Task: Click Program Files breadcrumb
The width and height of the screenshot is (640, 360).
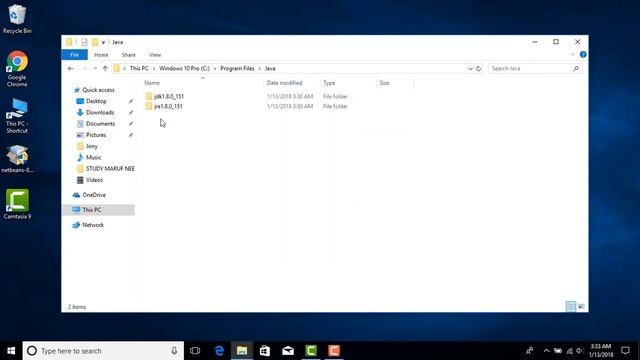Action: pos(237,69)
